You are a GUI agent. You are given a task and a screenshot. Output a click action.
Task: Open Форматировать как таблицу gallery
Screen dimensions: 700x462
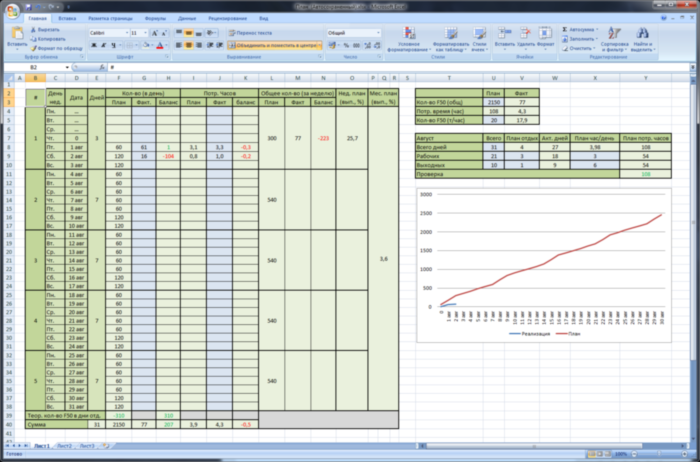click(x=451, y=39)
